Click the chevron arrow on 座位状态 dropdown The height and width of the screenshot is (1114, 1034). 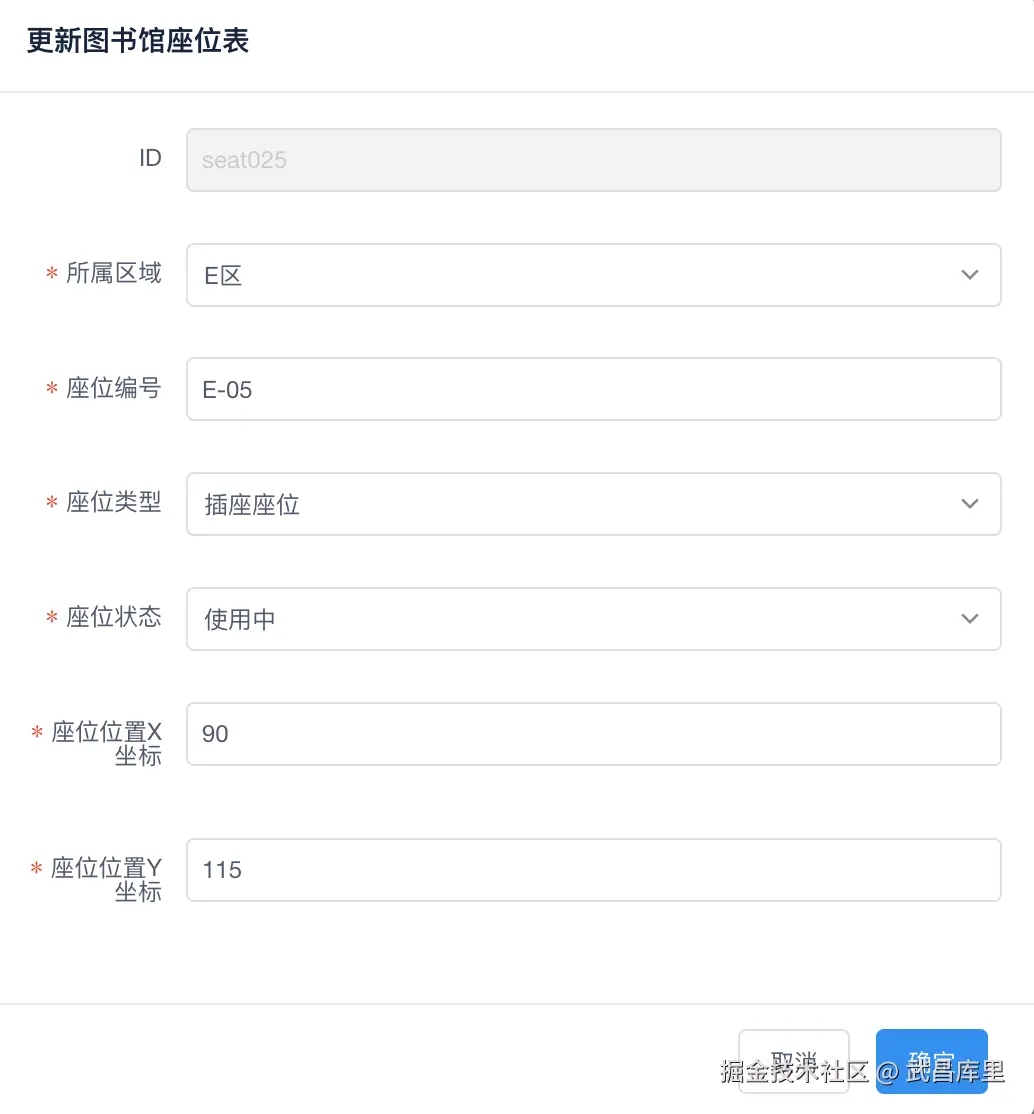[x=969, y=619]
